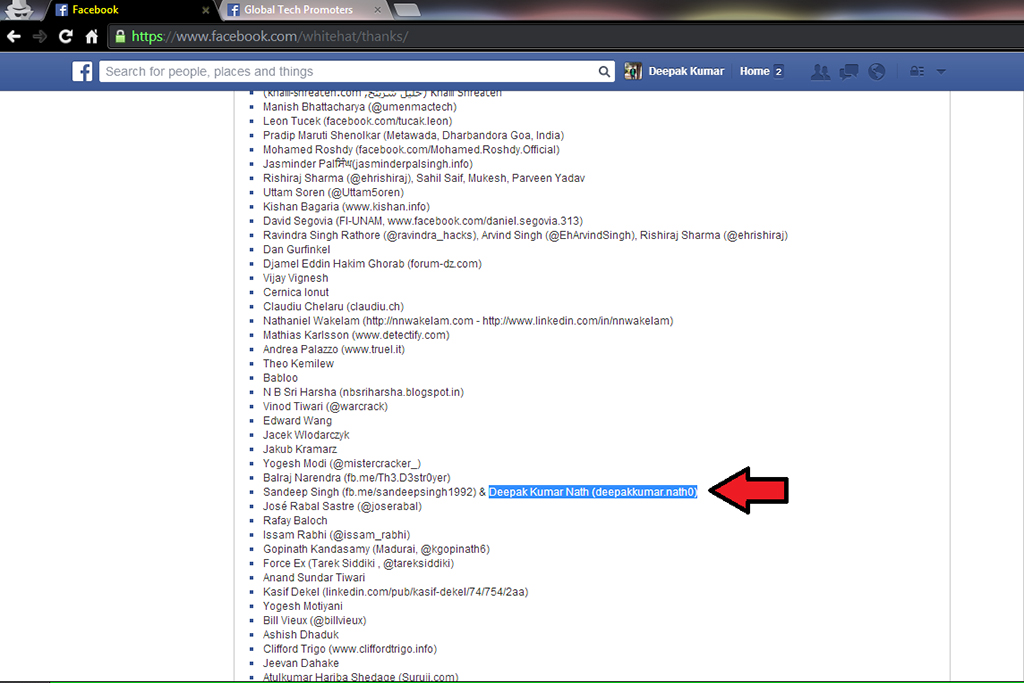Click Leon Tucek list entry

click(357, 121)
